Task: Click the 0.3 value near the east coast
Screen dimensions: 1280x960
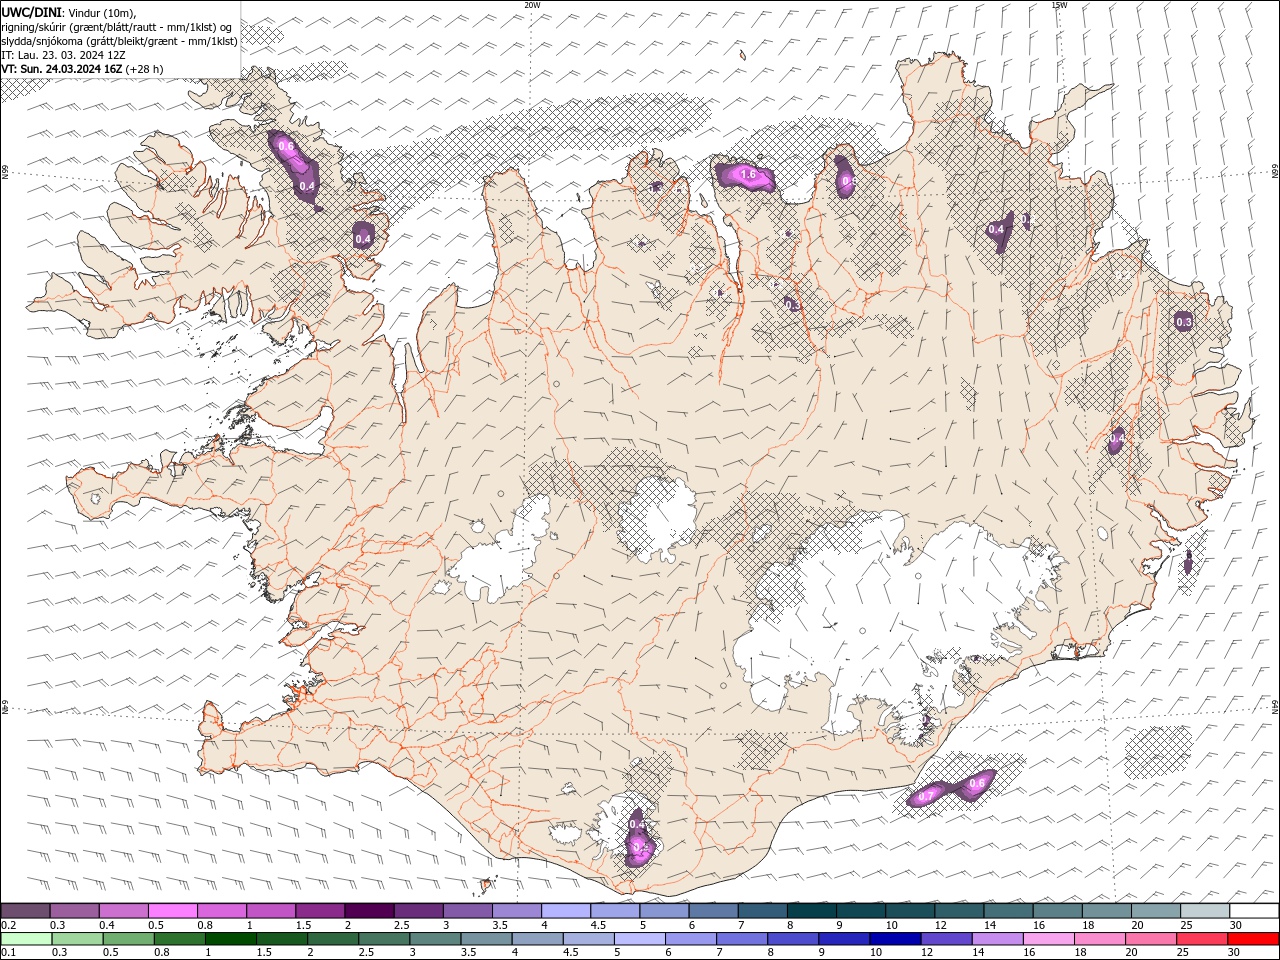Action: [x=1183, y=322]
